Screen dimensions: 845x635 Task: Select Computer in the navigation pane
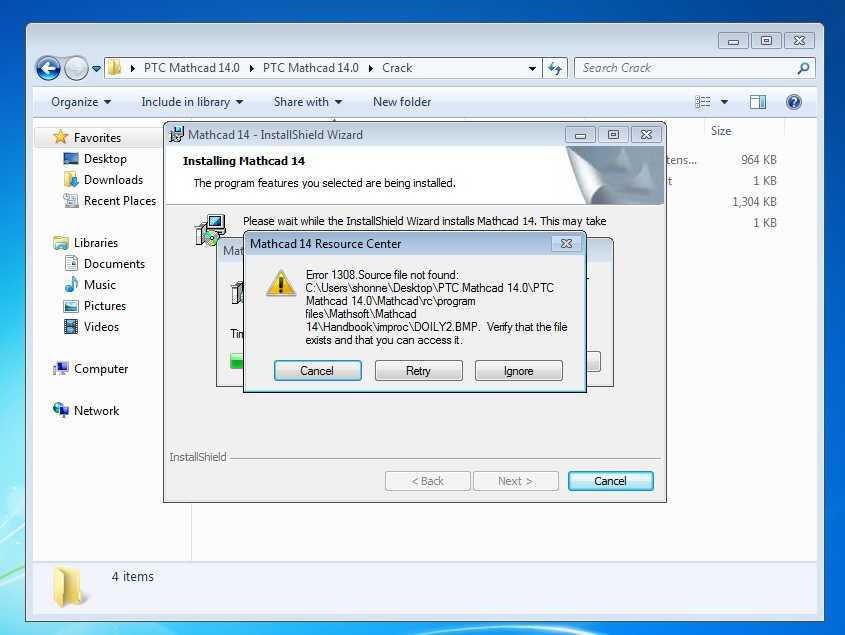pos(101,369)
